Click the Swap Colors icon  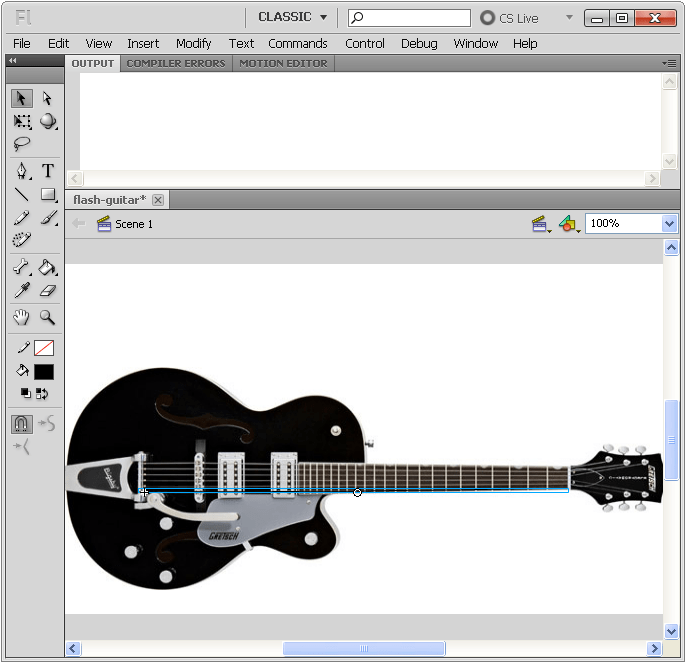(42, 394)
